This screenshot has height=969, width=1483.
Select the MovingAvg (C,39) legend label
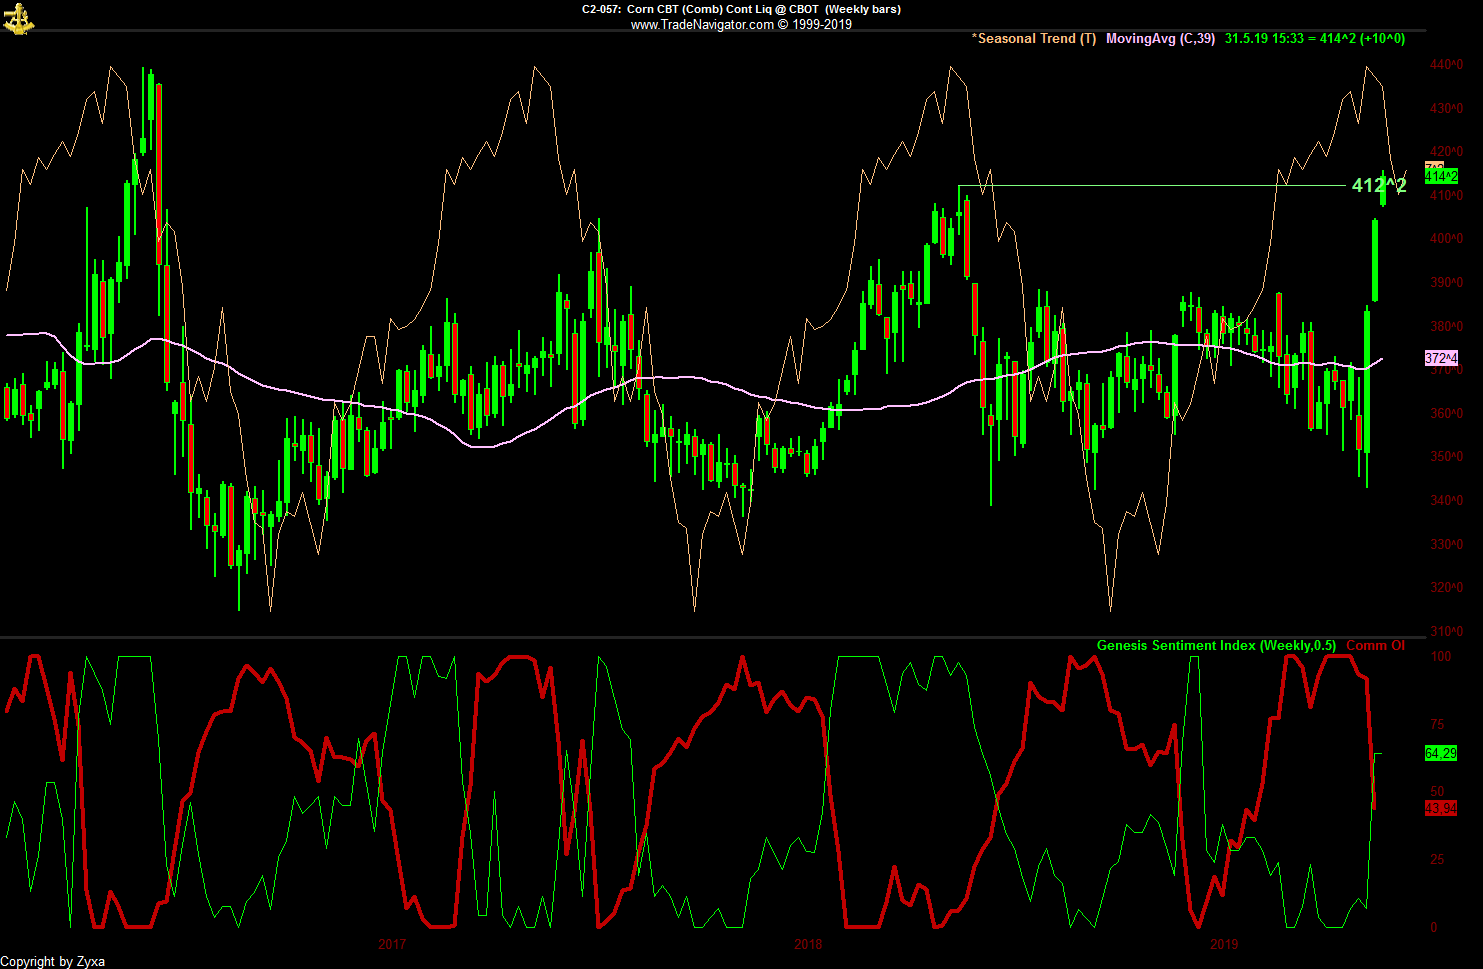1160,39
